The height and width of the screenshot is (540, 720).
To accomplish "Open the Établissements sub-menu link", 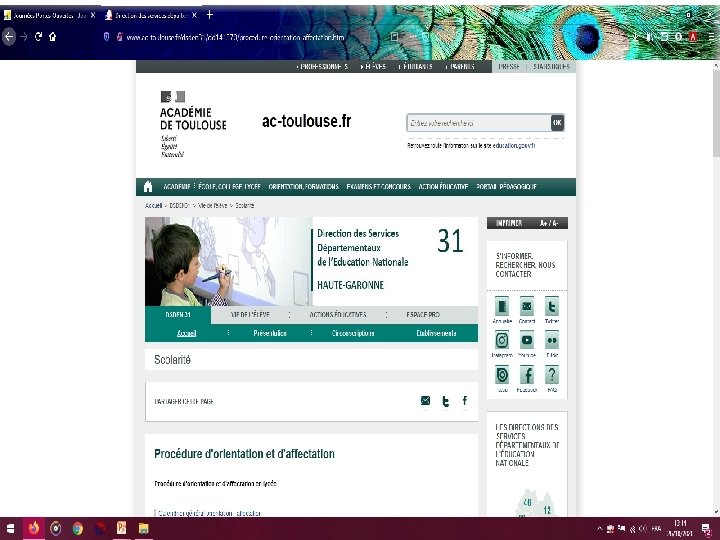I will (x=436, y=333).
